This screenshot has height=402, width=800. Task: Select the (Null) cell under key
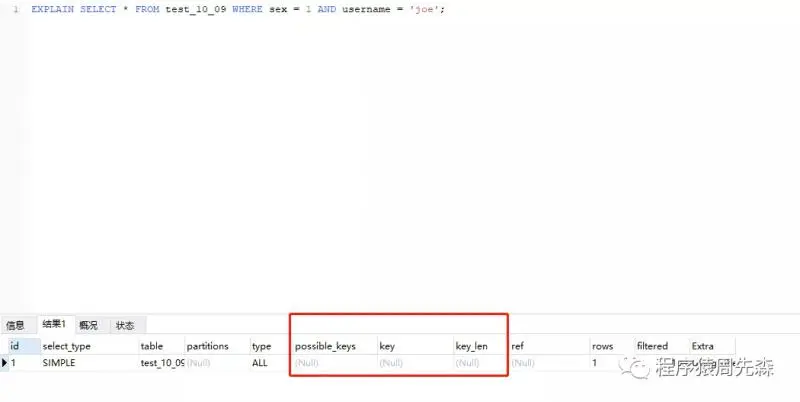click(x=415, y=363)
